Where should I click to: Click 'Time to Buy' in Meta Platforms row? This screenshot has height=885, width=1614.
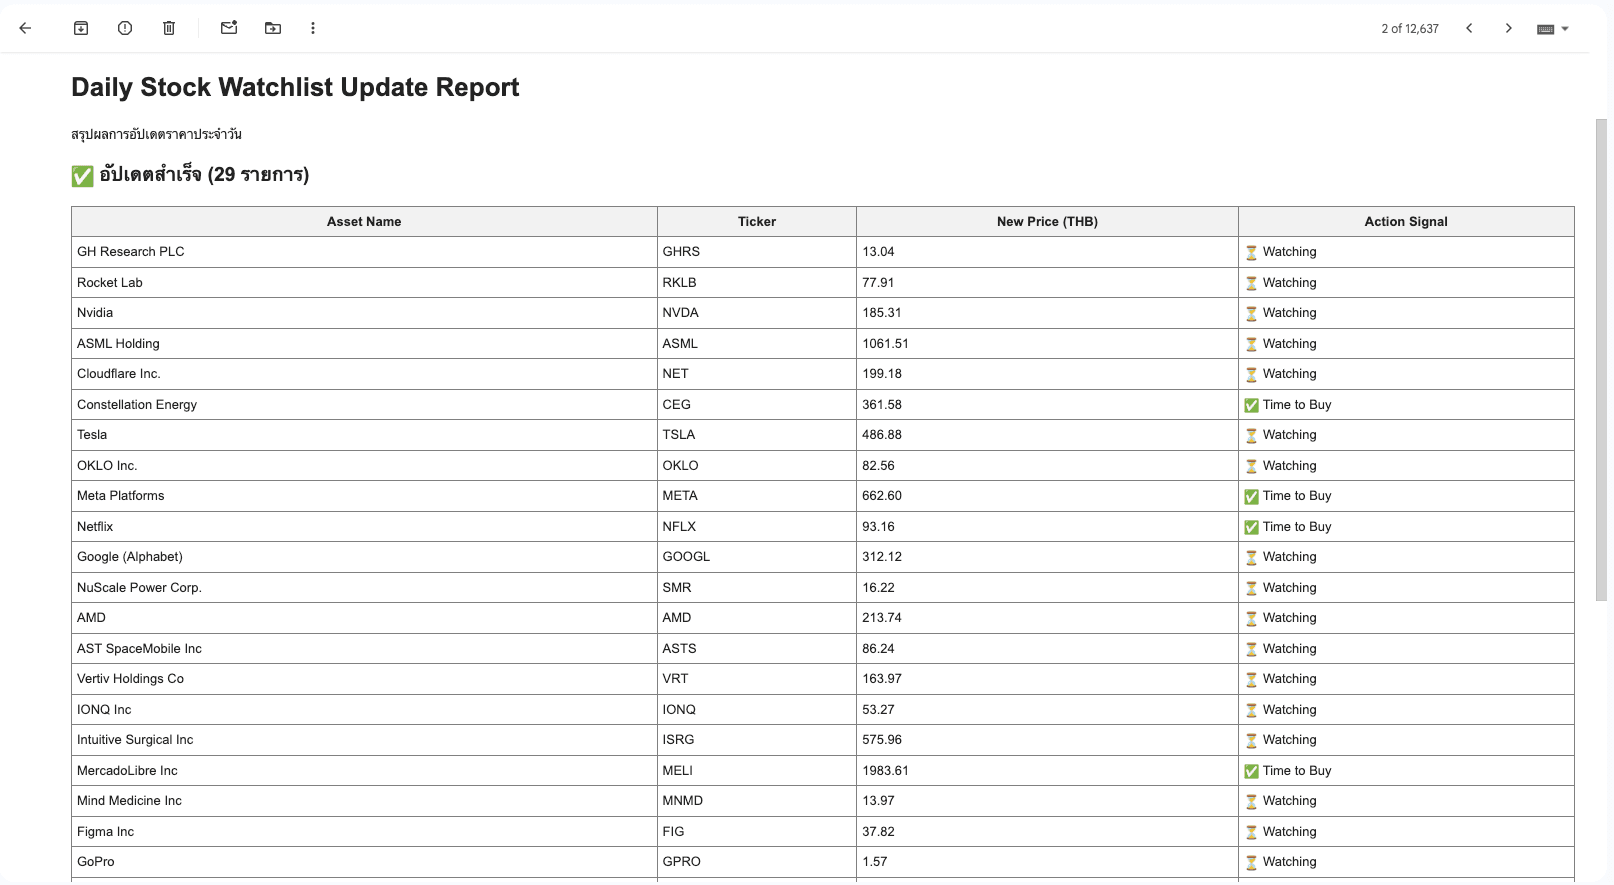1296,496
